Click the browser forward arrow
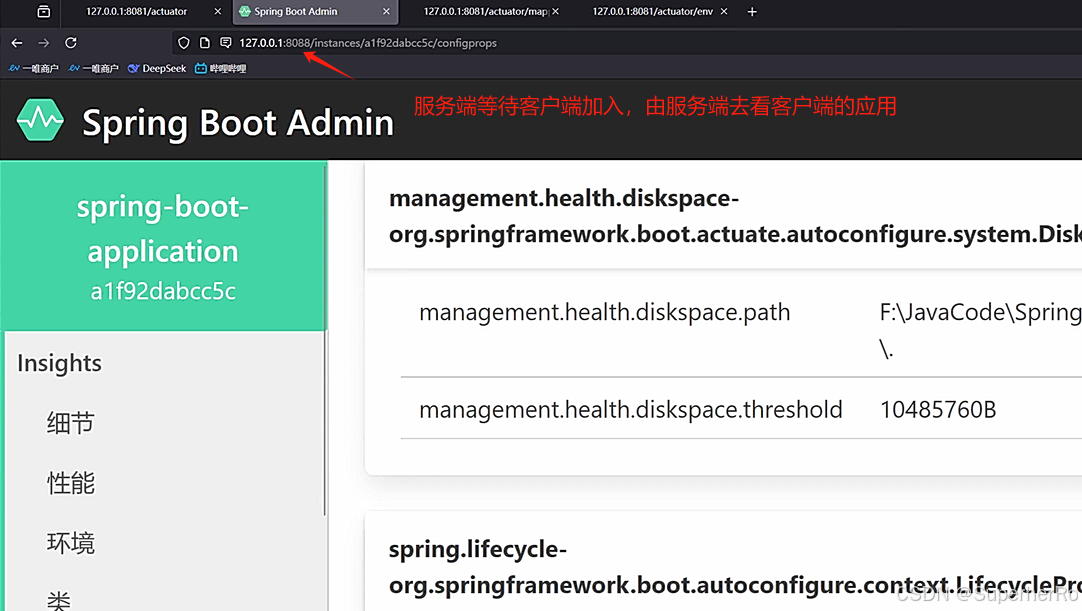This screenshot has height=611, width=1082. (43, 43)
